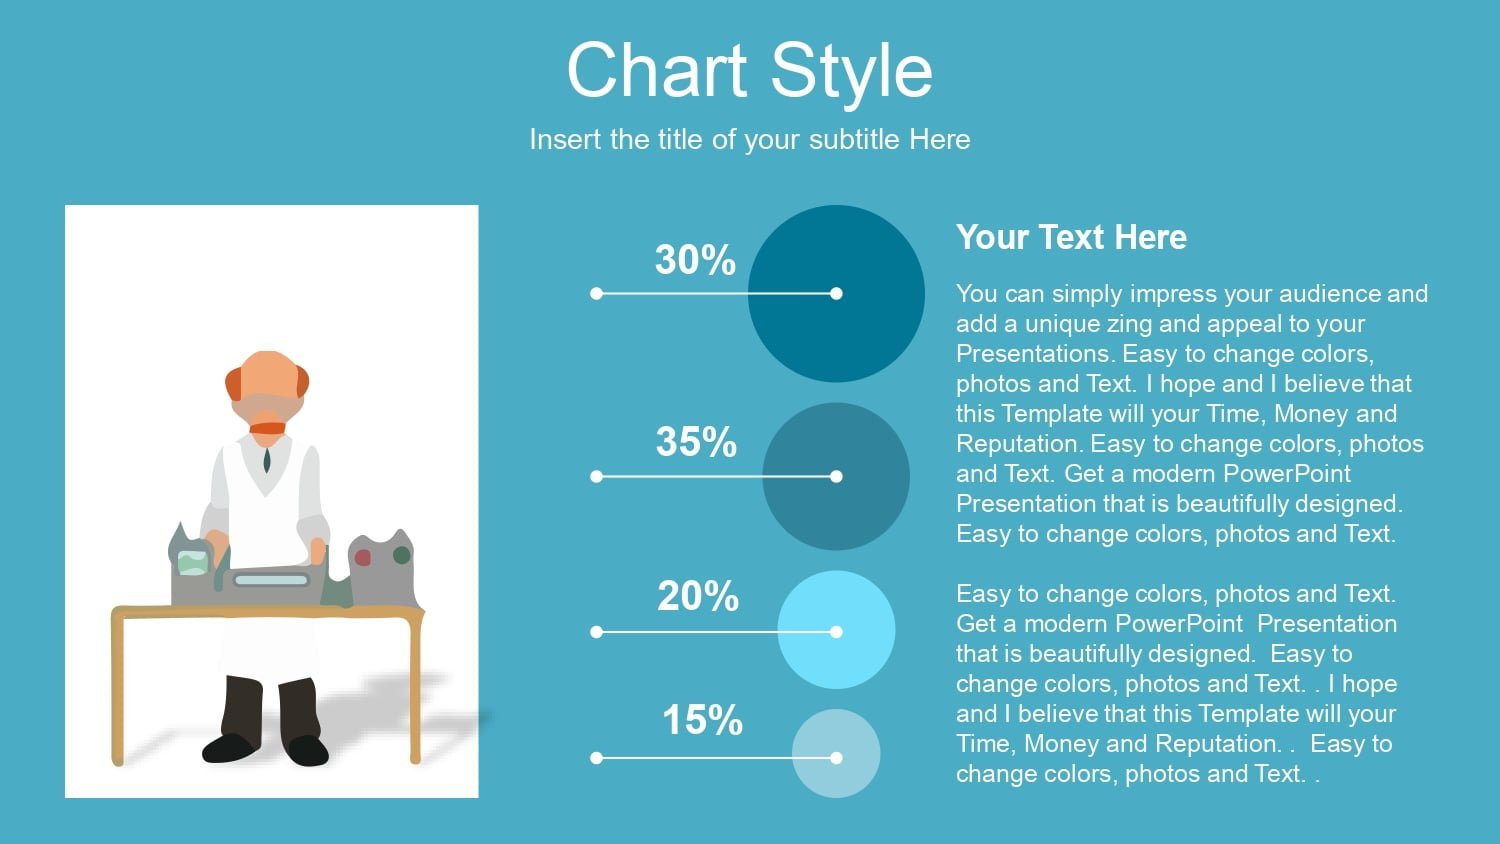Select the gray machine with red and green buttons
The image size is (1500, 844).
(x=381, y=572)
